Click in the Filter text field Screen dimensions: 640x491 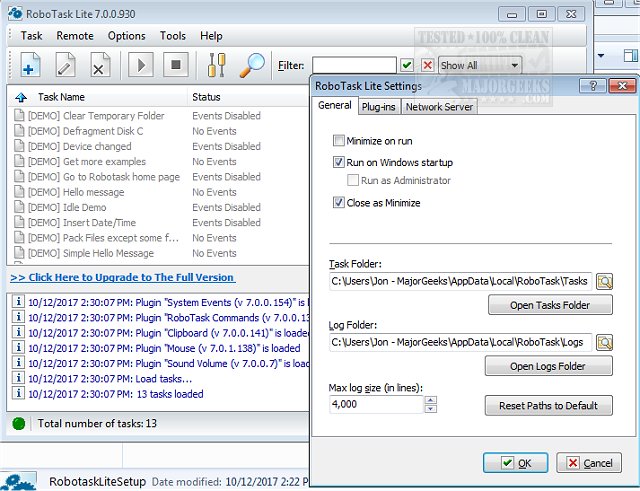pyautogui.click(x=354, y=65)
